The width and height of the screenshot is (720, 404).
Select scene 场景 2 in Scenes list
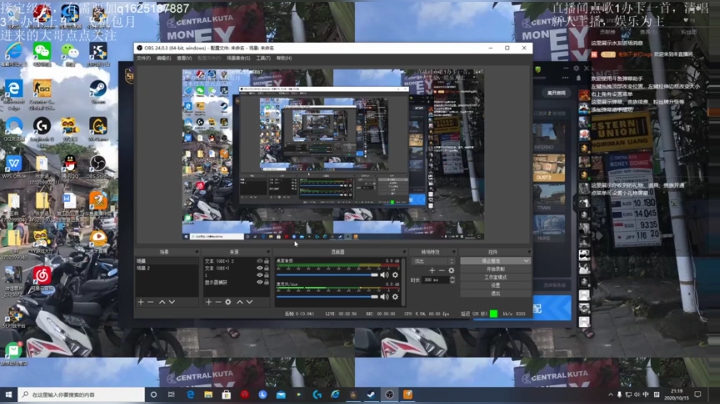(x=166, y=268)
